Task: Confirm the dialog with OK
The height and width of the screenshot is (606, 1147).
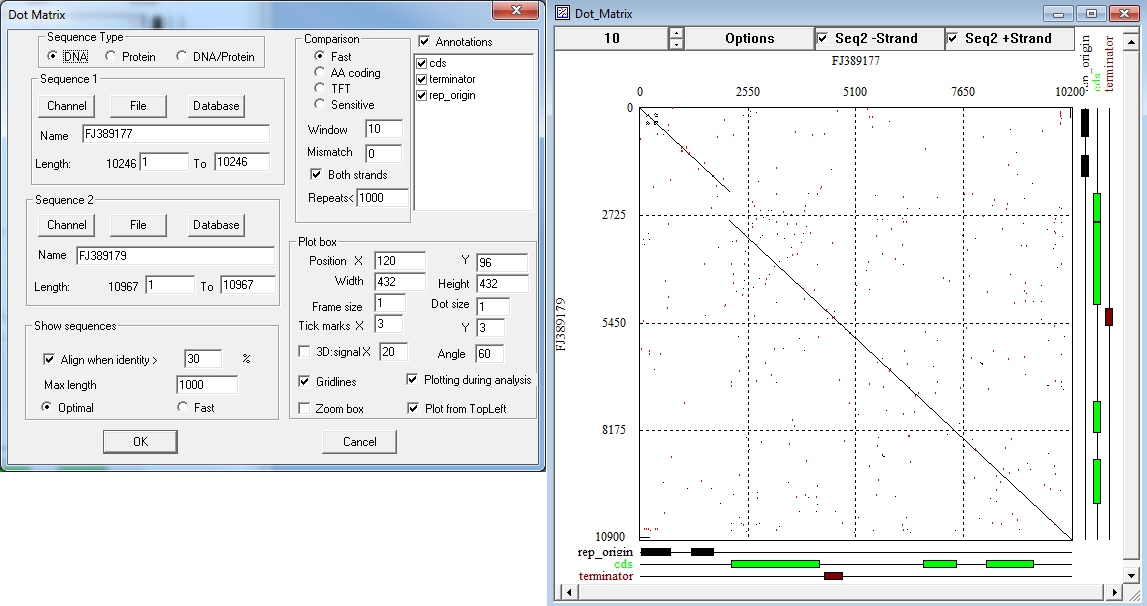Action: click(x=140, y=442)
